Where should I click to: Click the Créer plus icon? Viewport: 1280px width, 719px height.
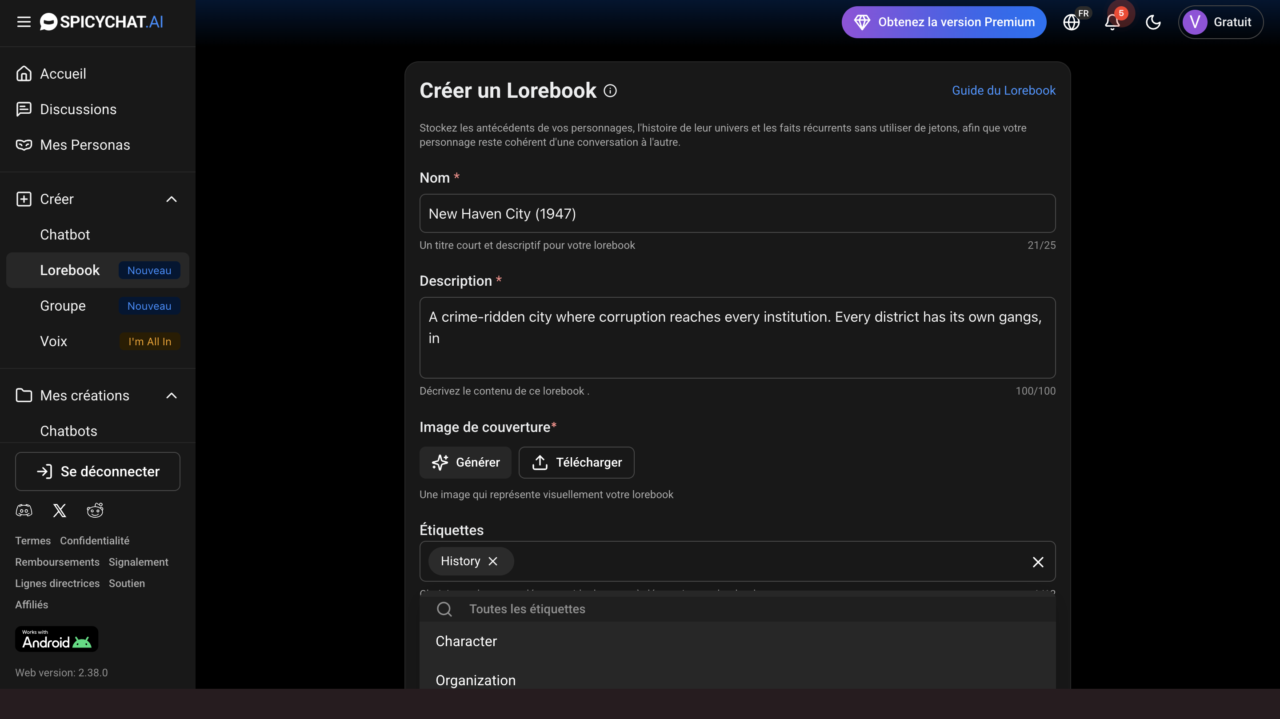24,199
